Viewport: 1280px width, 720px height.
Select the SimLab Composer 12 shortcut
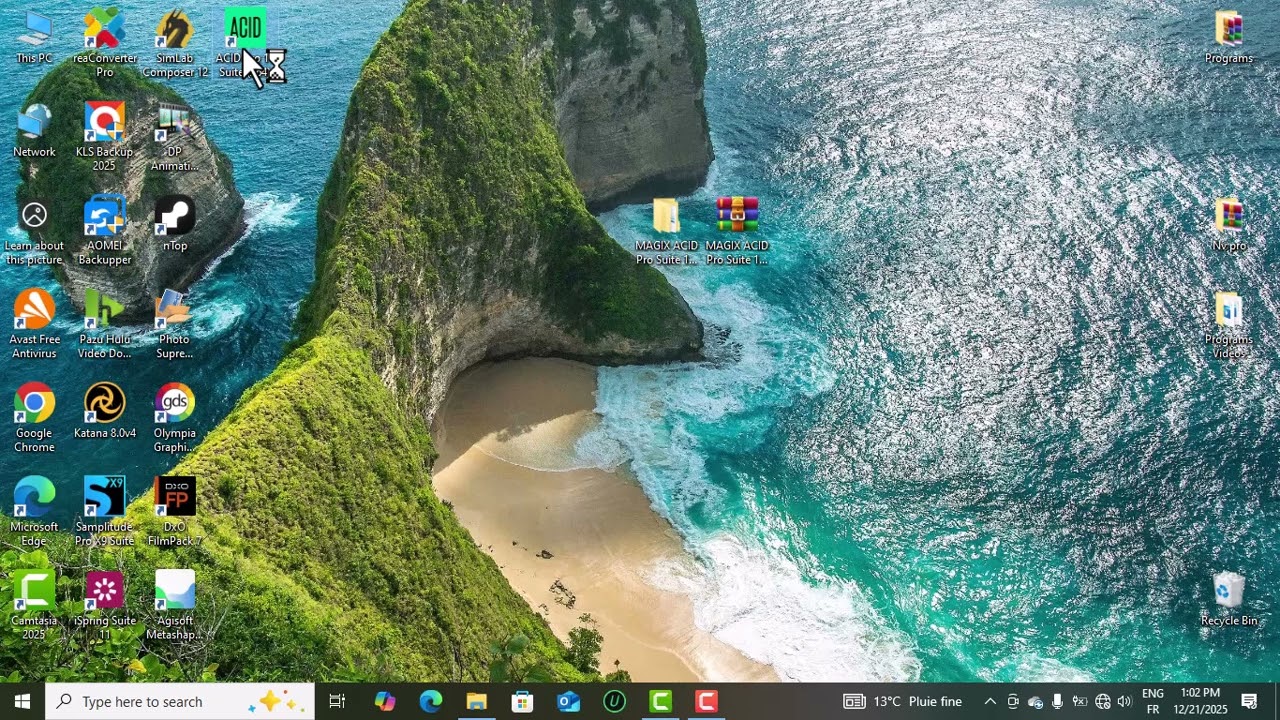pos(175,44)
